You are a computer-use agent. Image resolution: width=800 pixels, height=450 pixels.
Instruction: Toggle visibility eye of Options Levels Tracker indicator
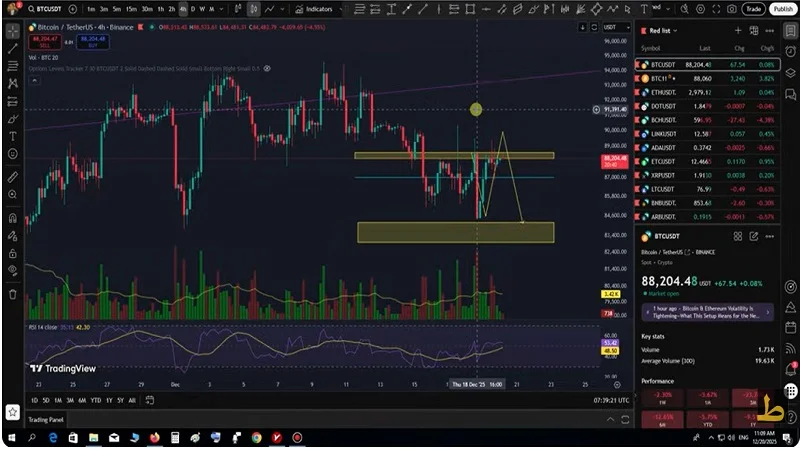point(265,69)
